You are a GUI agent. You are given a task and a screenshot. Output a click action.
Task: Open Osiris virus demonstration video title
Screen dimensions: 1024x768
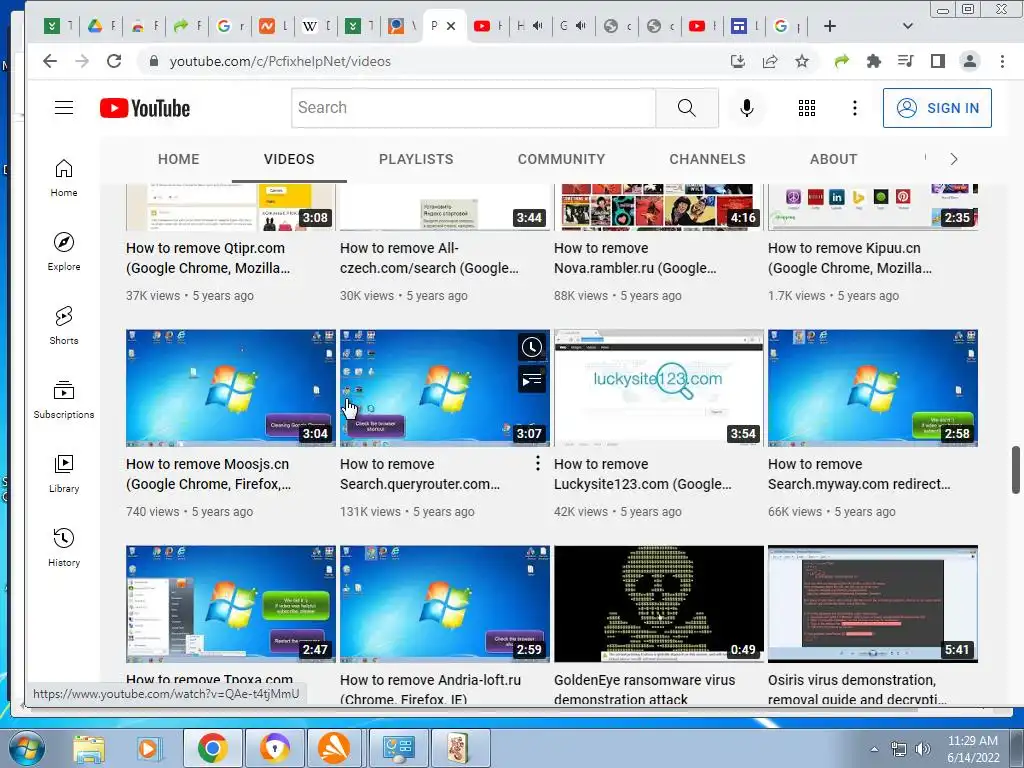(857, 688)
